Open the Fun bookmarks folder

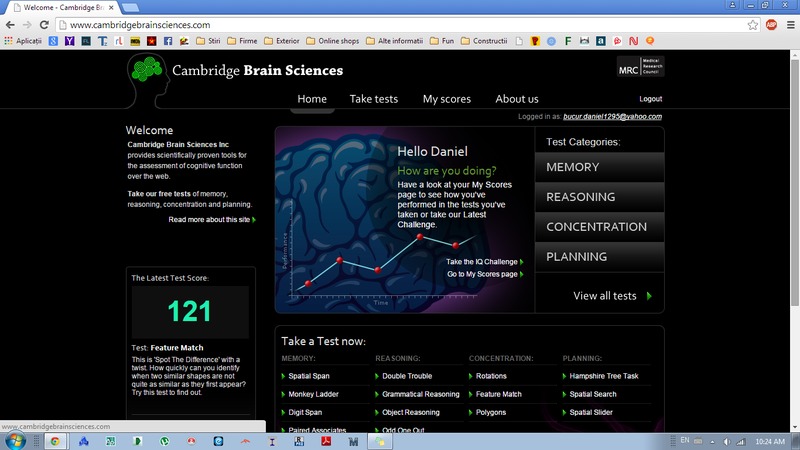pos(442,41)
